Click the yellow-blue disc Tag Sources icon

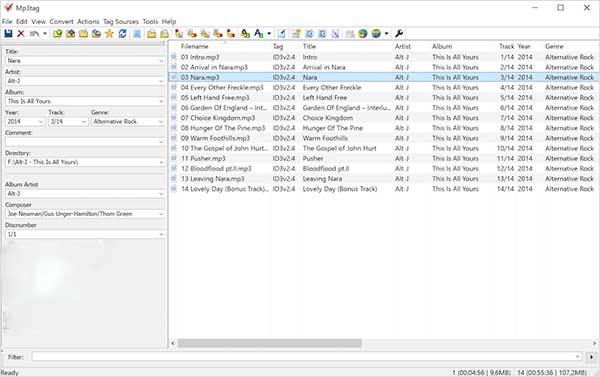point(376,34)
